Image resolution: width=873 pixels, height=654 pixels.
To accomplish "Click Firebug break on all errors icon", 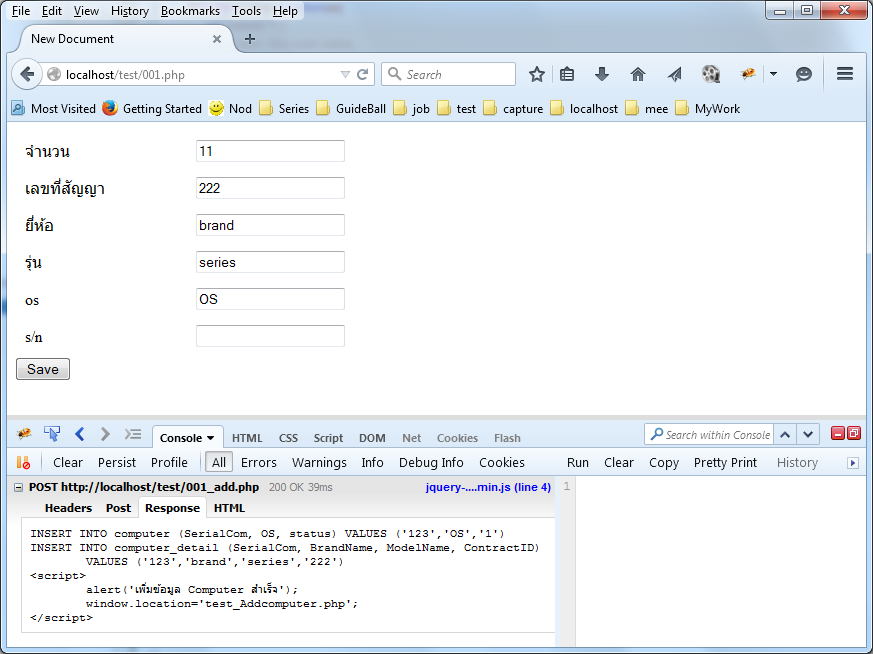I will pos(23,462).
